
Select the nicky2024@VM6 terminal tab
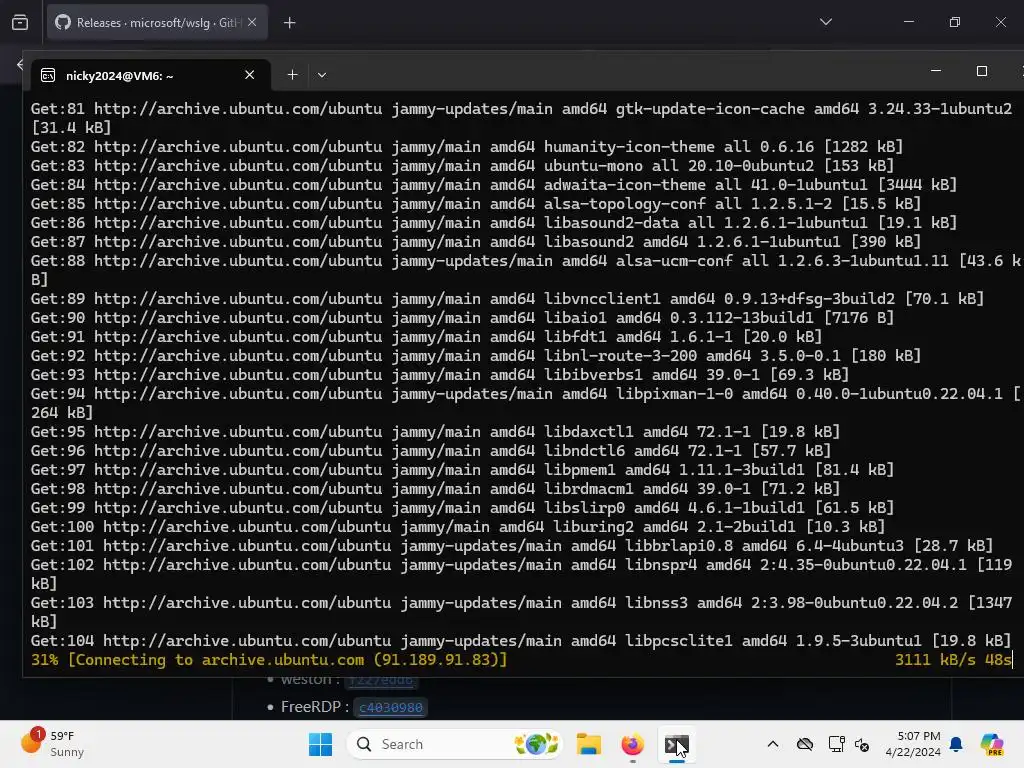click(150, 76)
